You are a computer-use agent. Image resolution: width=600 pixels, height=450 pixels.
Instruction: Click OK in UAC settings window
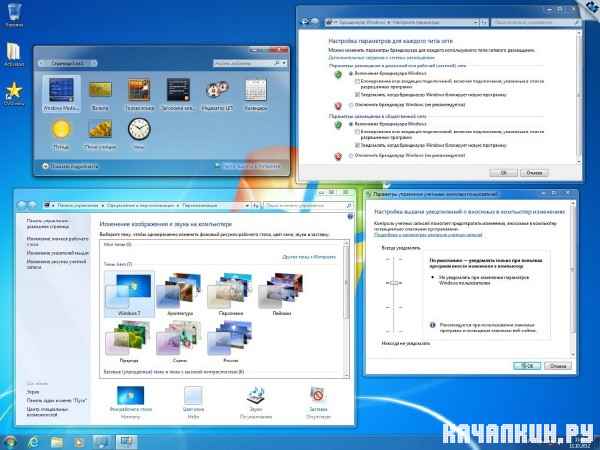pos(527,366)
